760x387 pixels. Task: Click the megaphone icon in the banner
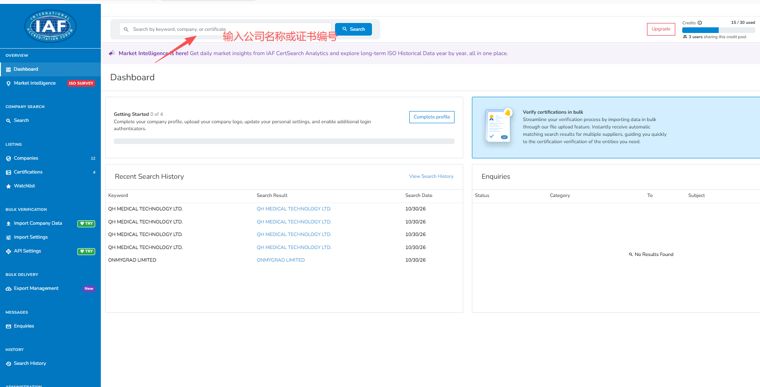coord(112,53)
